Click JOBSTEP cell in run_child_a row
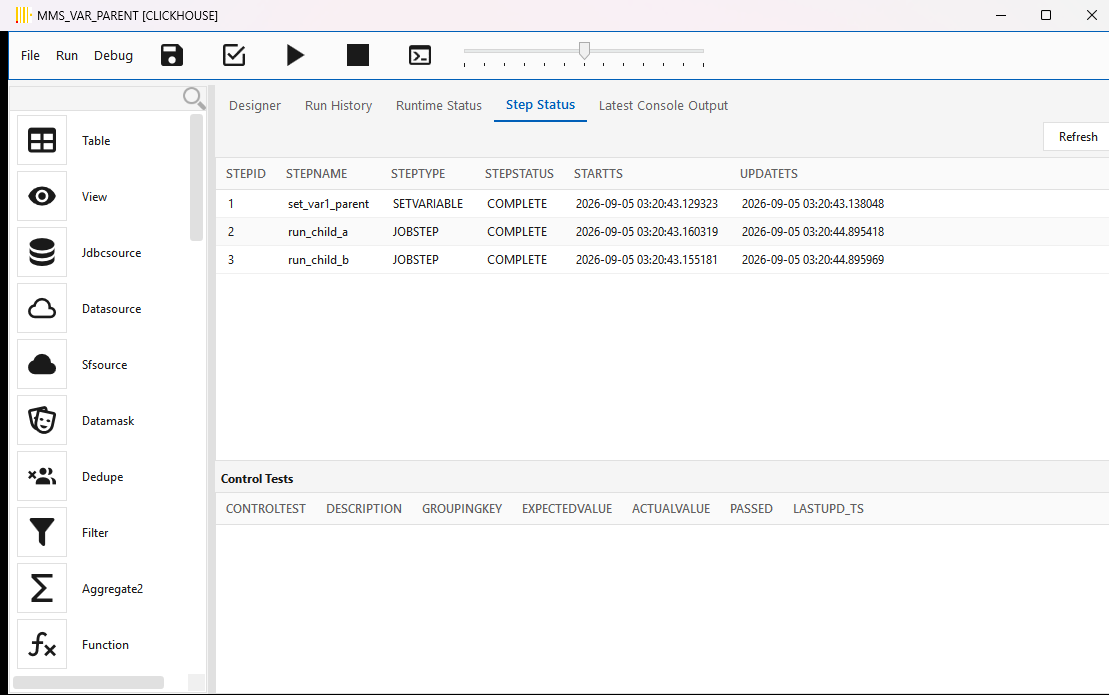This screenshot has height=695, width=1109. click(416, 232)
